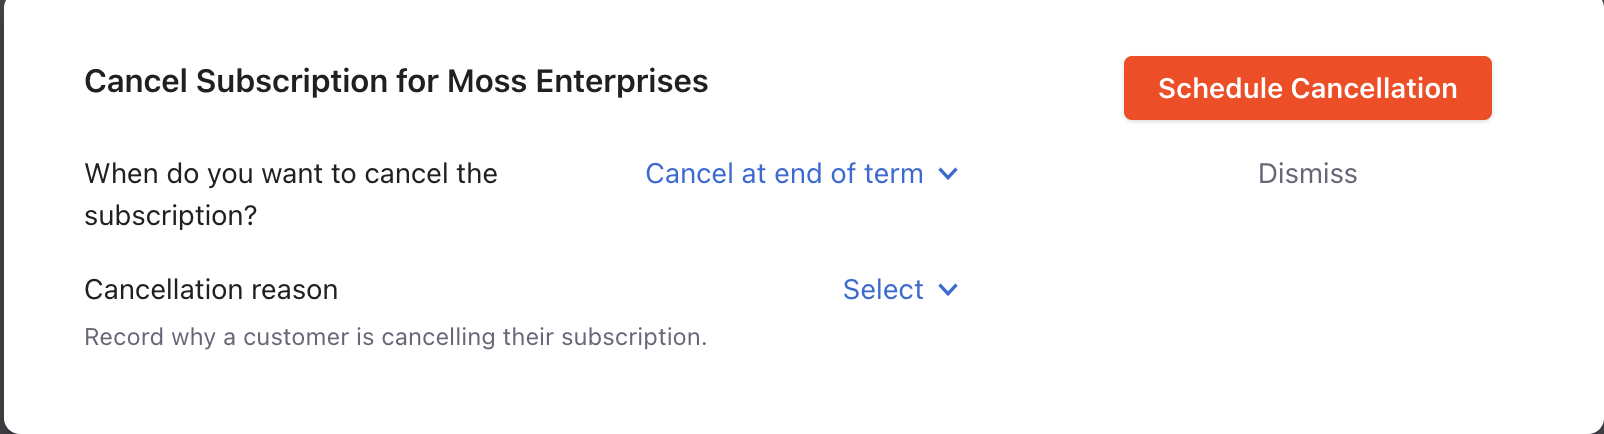
Task: Click the "Cancellation reason" label
Action: [211, 290]
